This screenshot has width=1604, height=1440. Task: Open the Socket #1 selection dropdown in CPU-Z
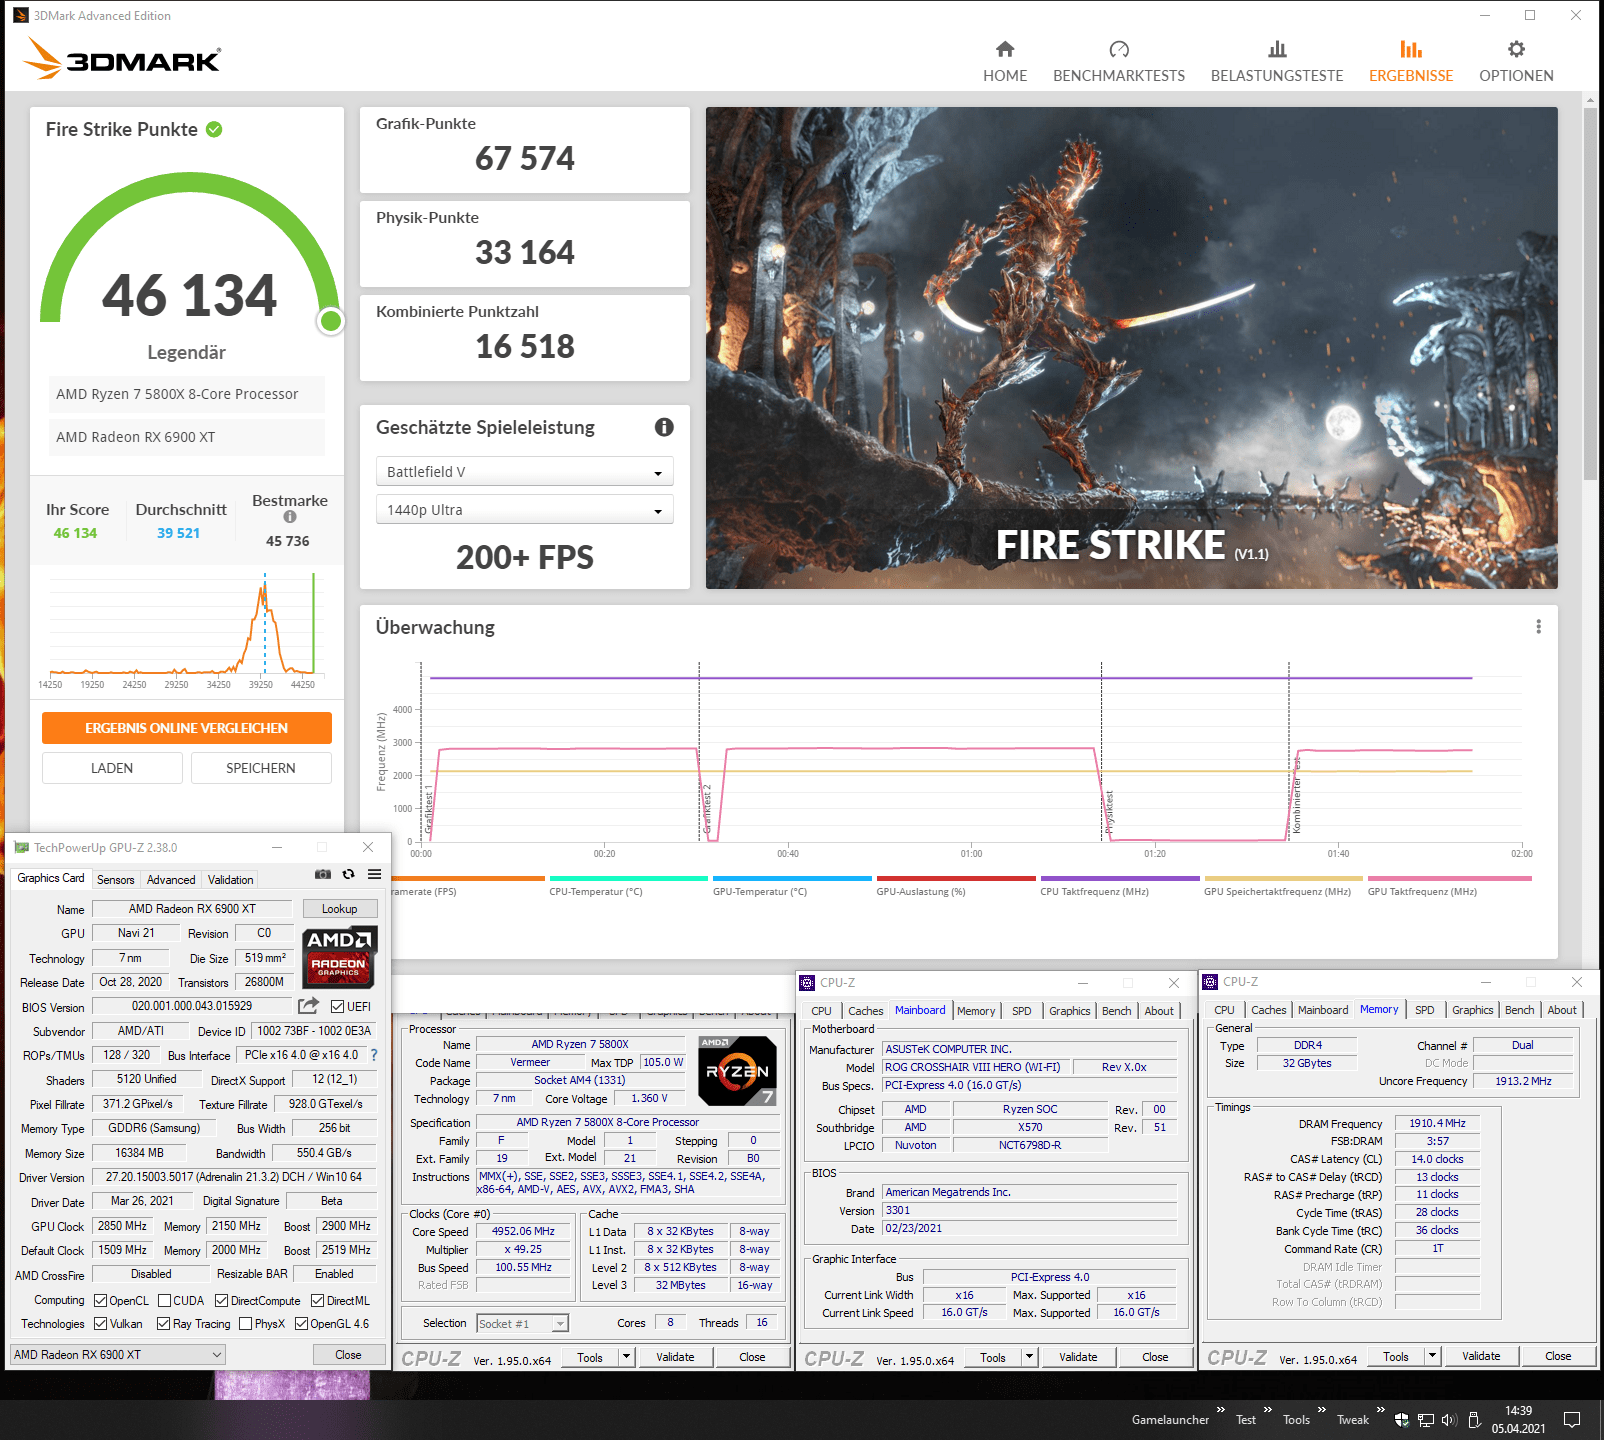(x=522, y=1324)
